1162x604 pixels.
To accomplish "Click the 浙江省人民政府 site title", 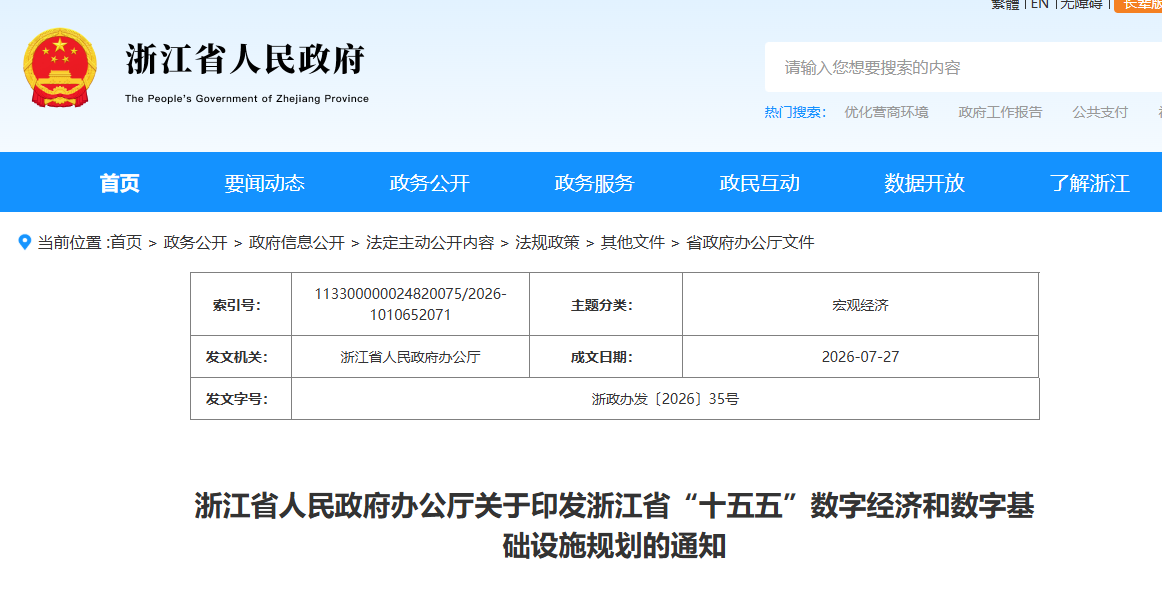I will coord(246,59).
